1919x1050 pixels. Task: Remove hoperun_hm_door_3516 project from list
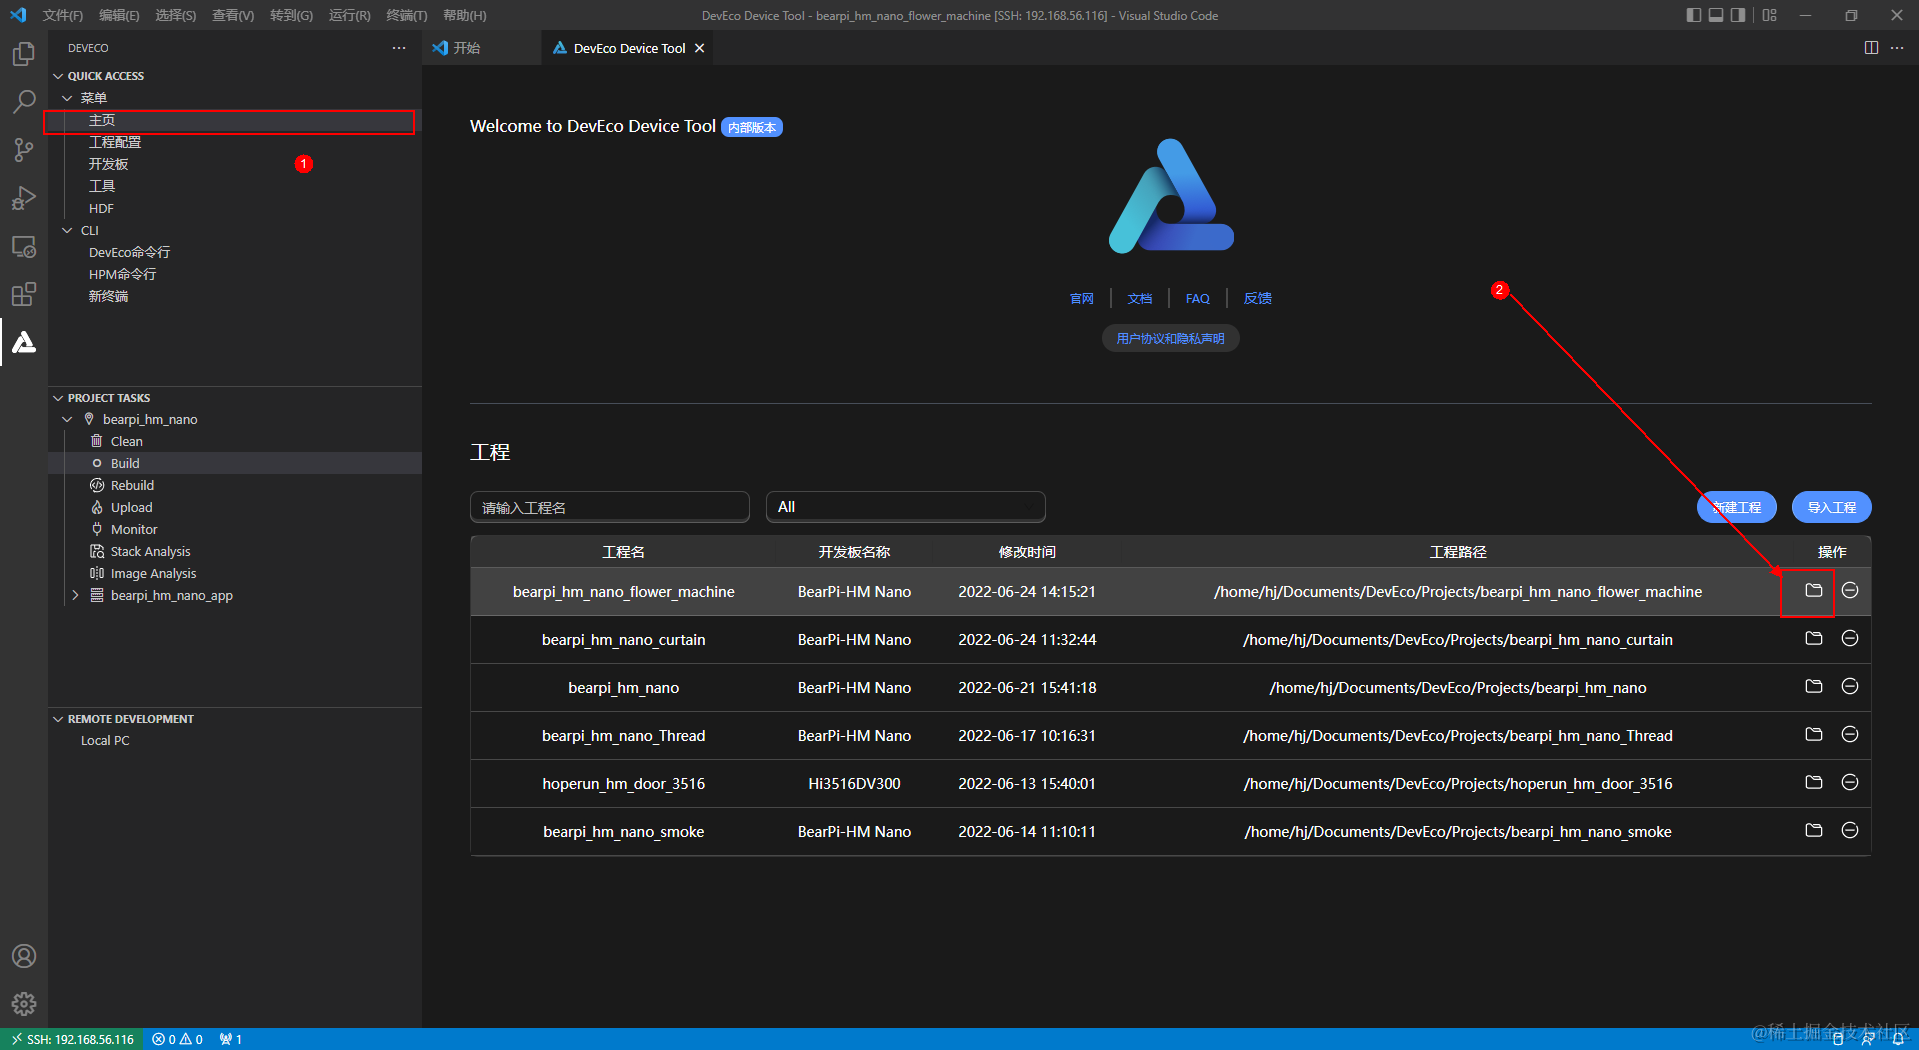[x=1850, y=782]
